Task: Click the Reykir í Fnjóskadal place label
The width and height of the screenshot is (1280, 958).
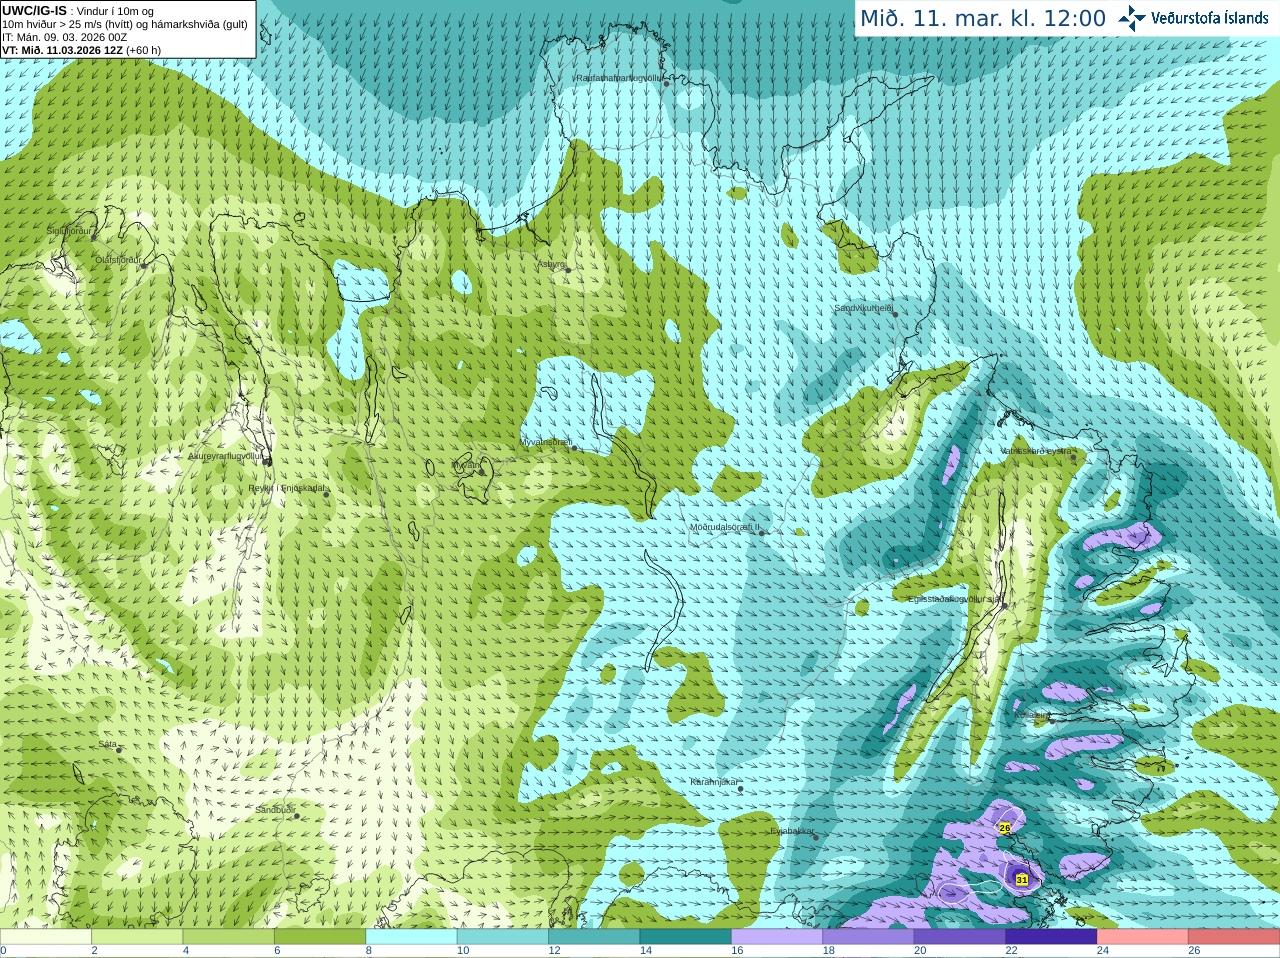Action: click(x=286, y=488)
